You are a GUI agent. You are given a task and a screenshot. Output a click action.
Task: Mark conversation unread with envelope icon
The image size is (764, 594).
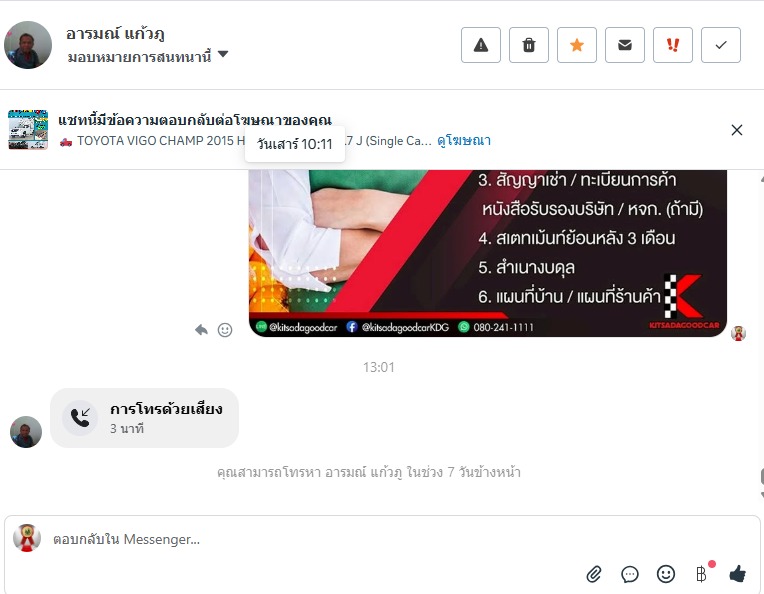click(625, 45)
